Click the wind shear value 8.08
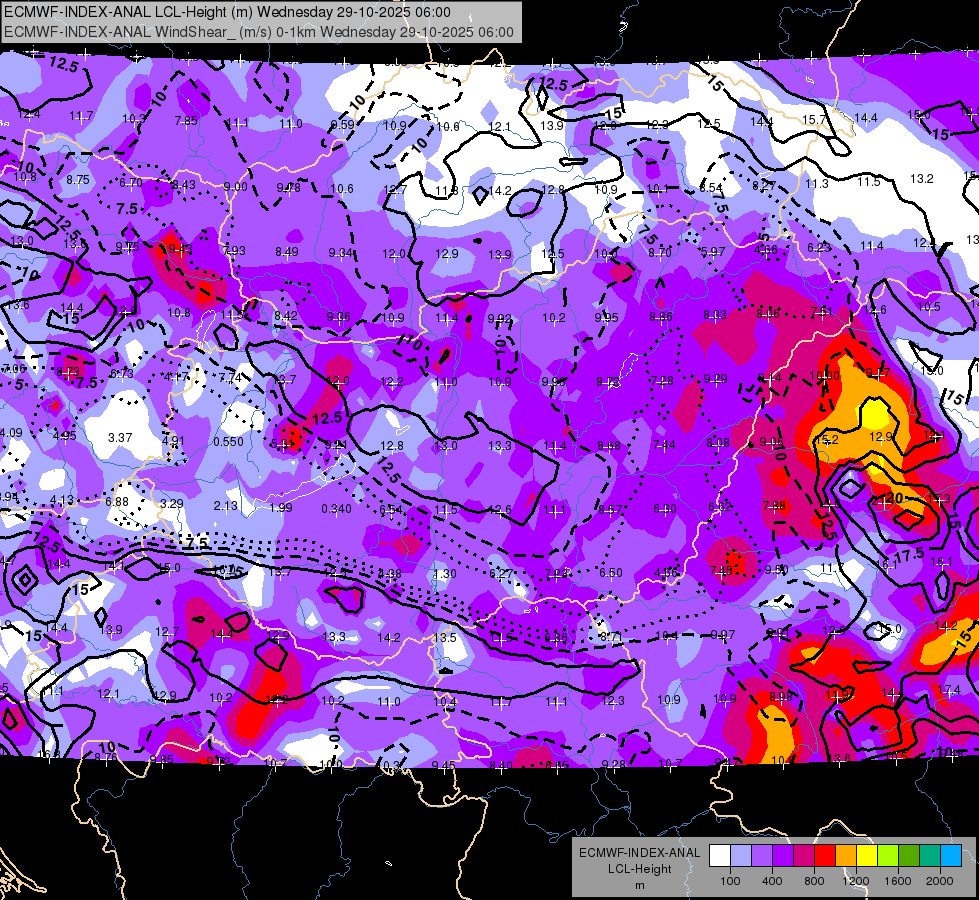 718,443
